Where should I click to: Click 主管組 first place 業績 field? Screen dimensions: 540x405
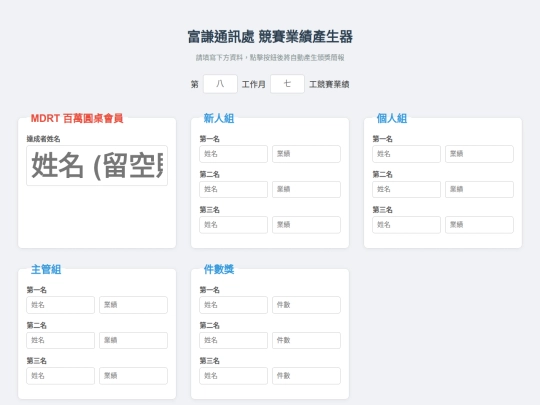tap(134, 305)
